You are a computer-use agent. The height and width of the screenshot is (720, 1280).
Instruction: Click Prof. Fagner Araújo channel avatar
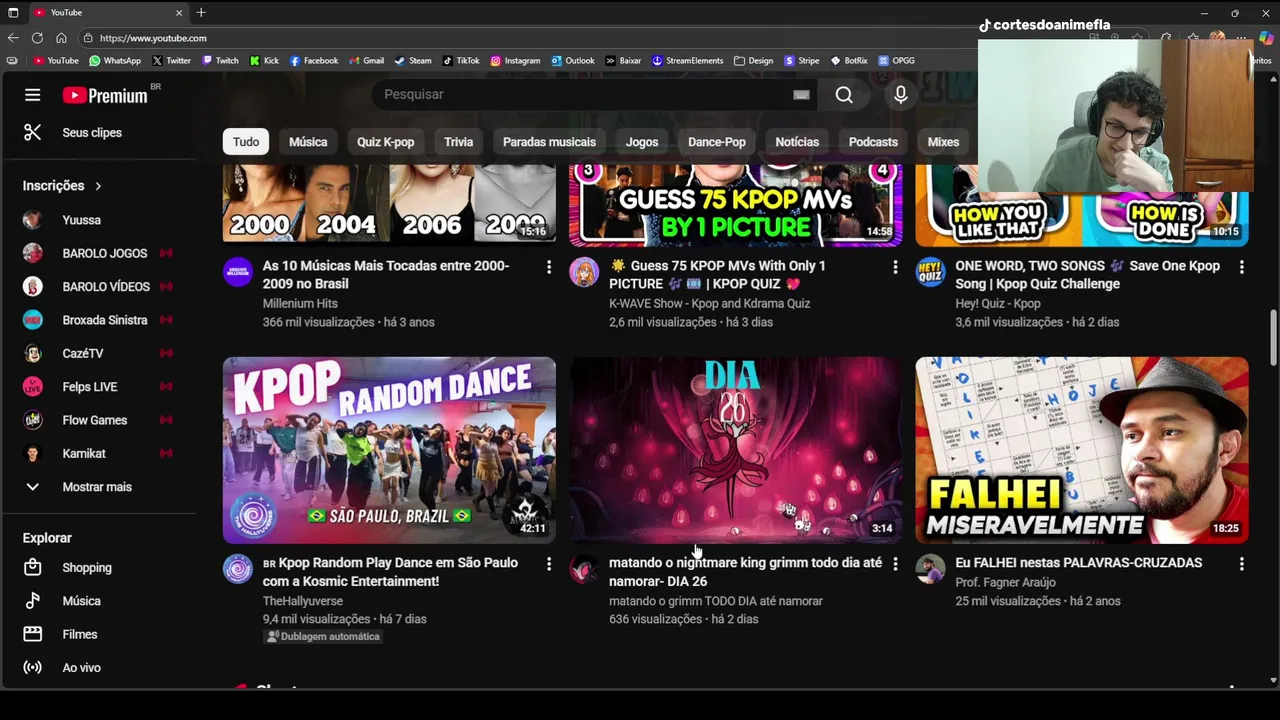point(930,569)
